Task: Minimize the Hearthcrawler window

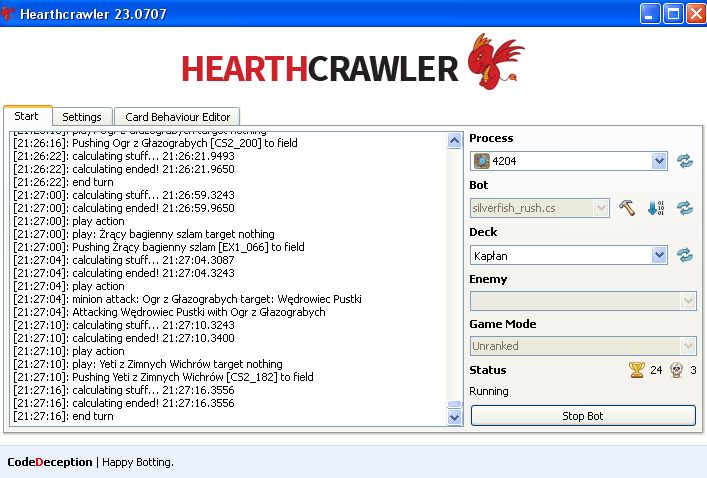Action: click(x=649, y=14)
